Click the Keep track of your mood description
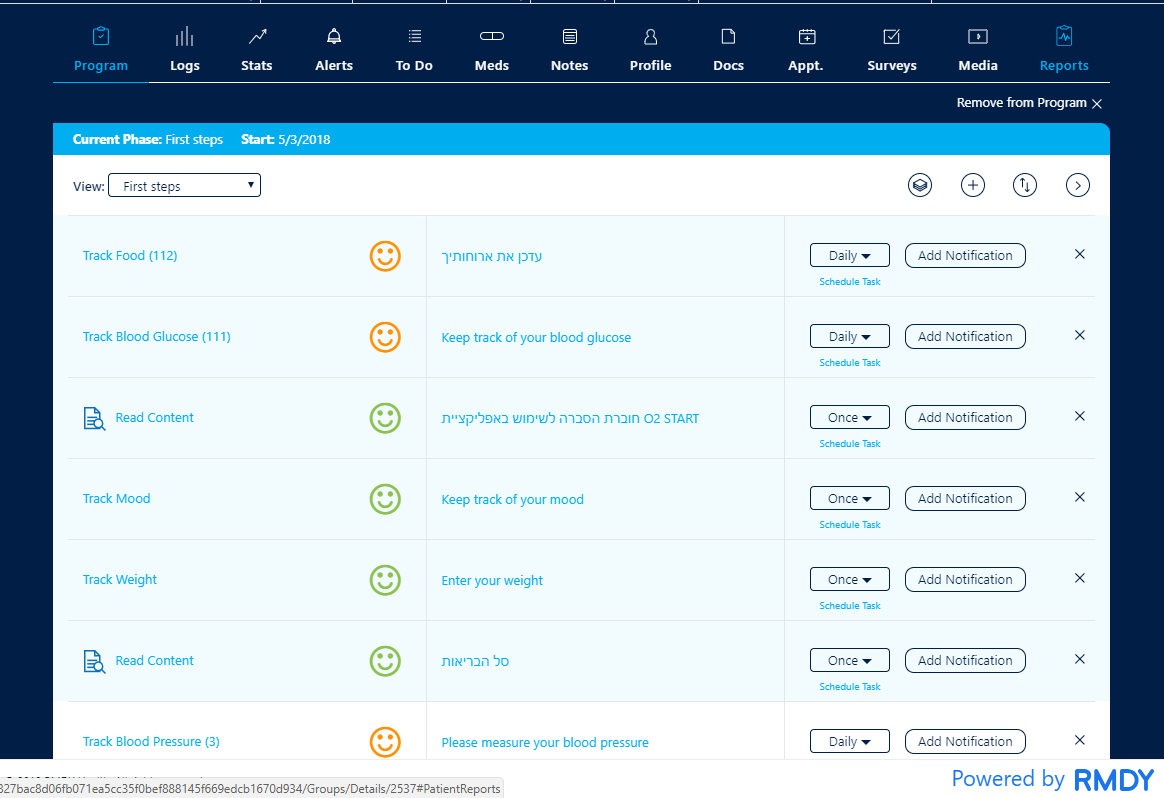Viewport: 1164px width, 798px height. [x=512, y=500]
